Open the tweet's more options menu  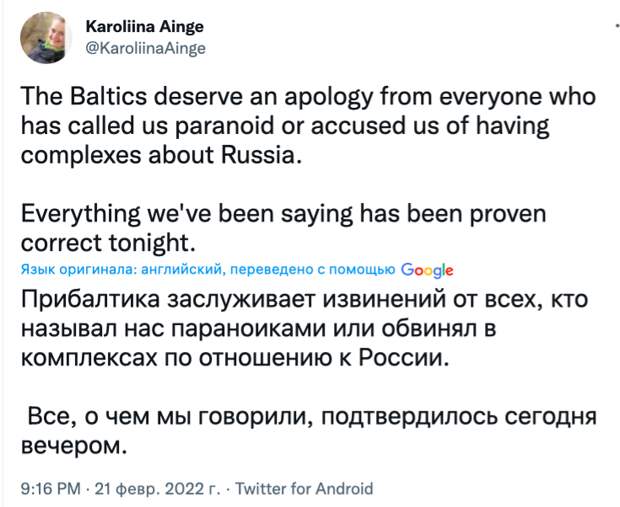click(618, 25)
